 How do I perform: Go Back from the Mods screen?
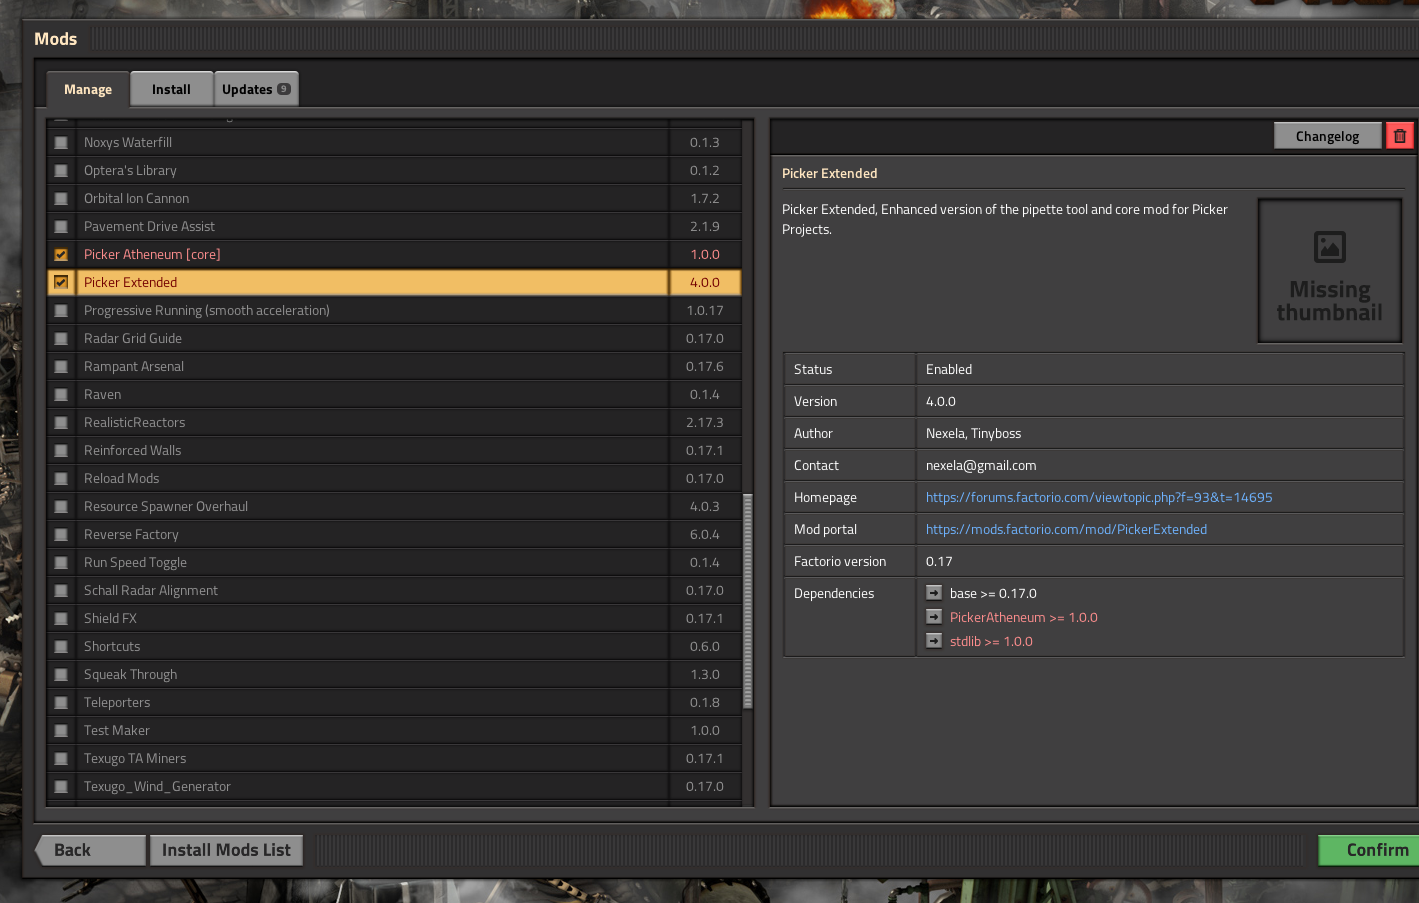[91, 850]
